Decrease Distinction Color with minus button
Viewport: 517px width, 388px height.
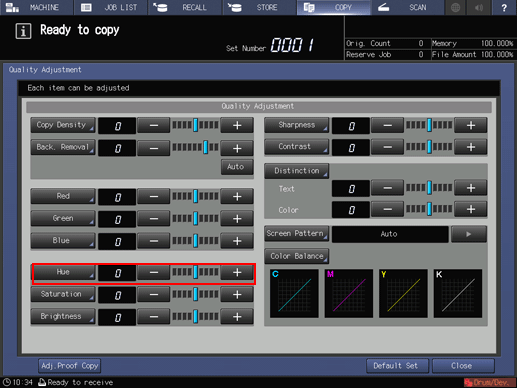point(387,209)
